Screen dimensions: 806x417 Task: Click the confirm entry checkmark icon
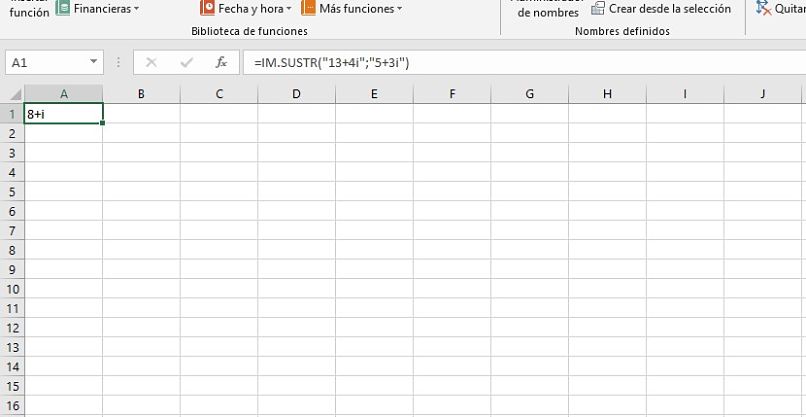pos(187,62)
